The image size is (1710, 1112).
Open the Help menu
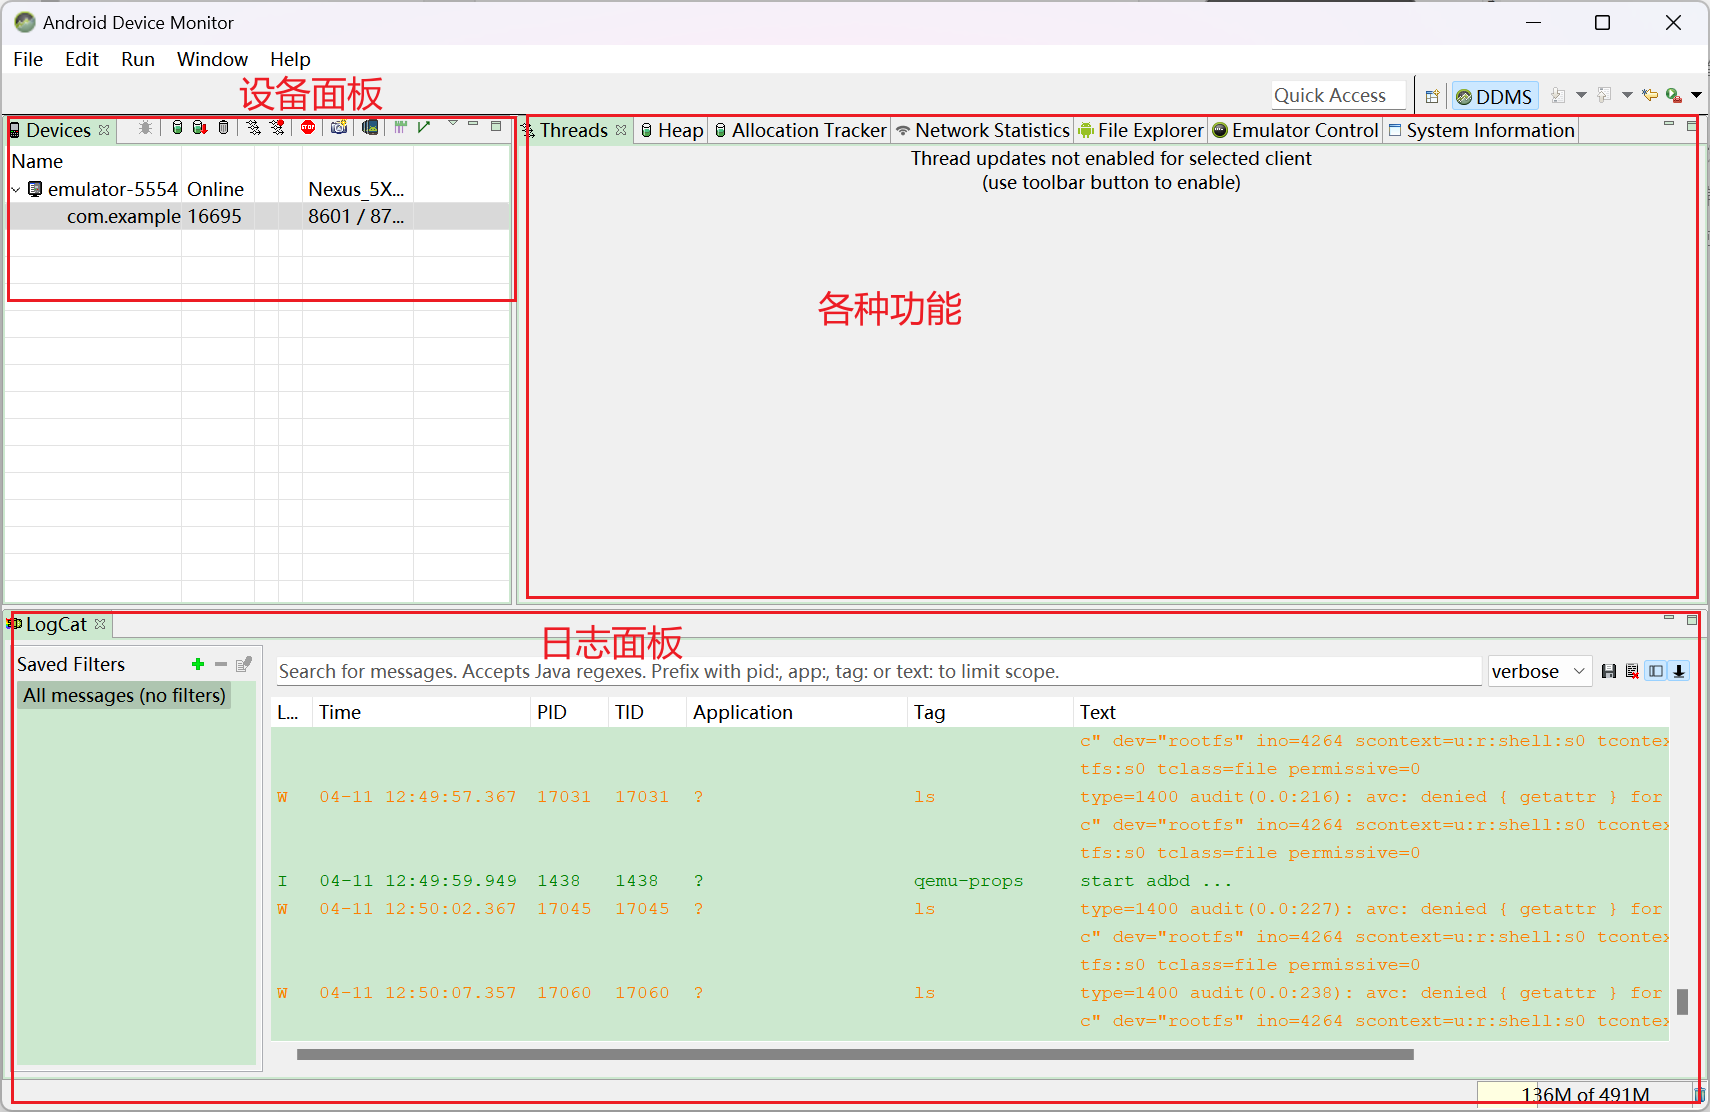290,59
